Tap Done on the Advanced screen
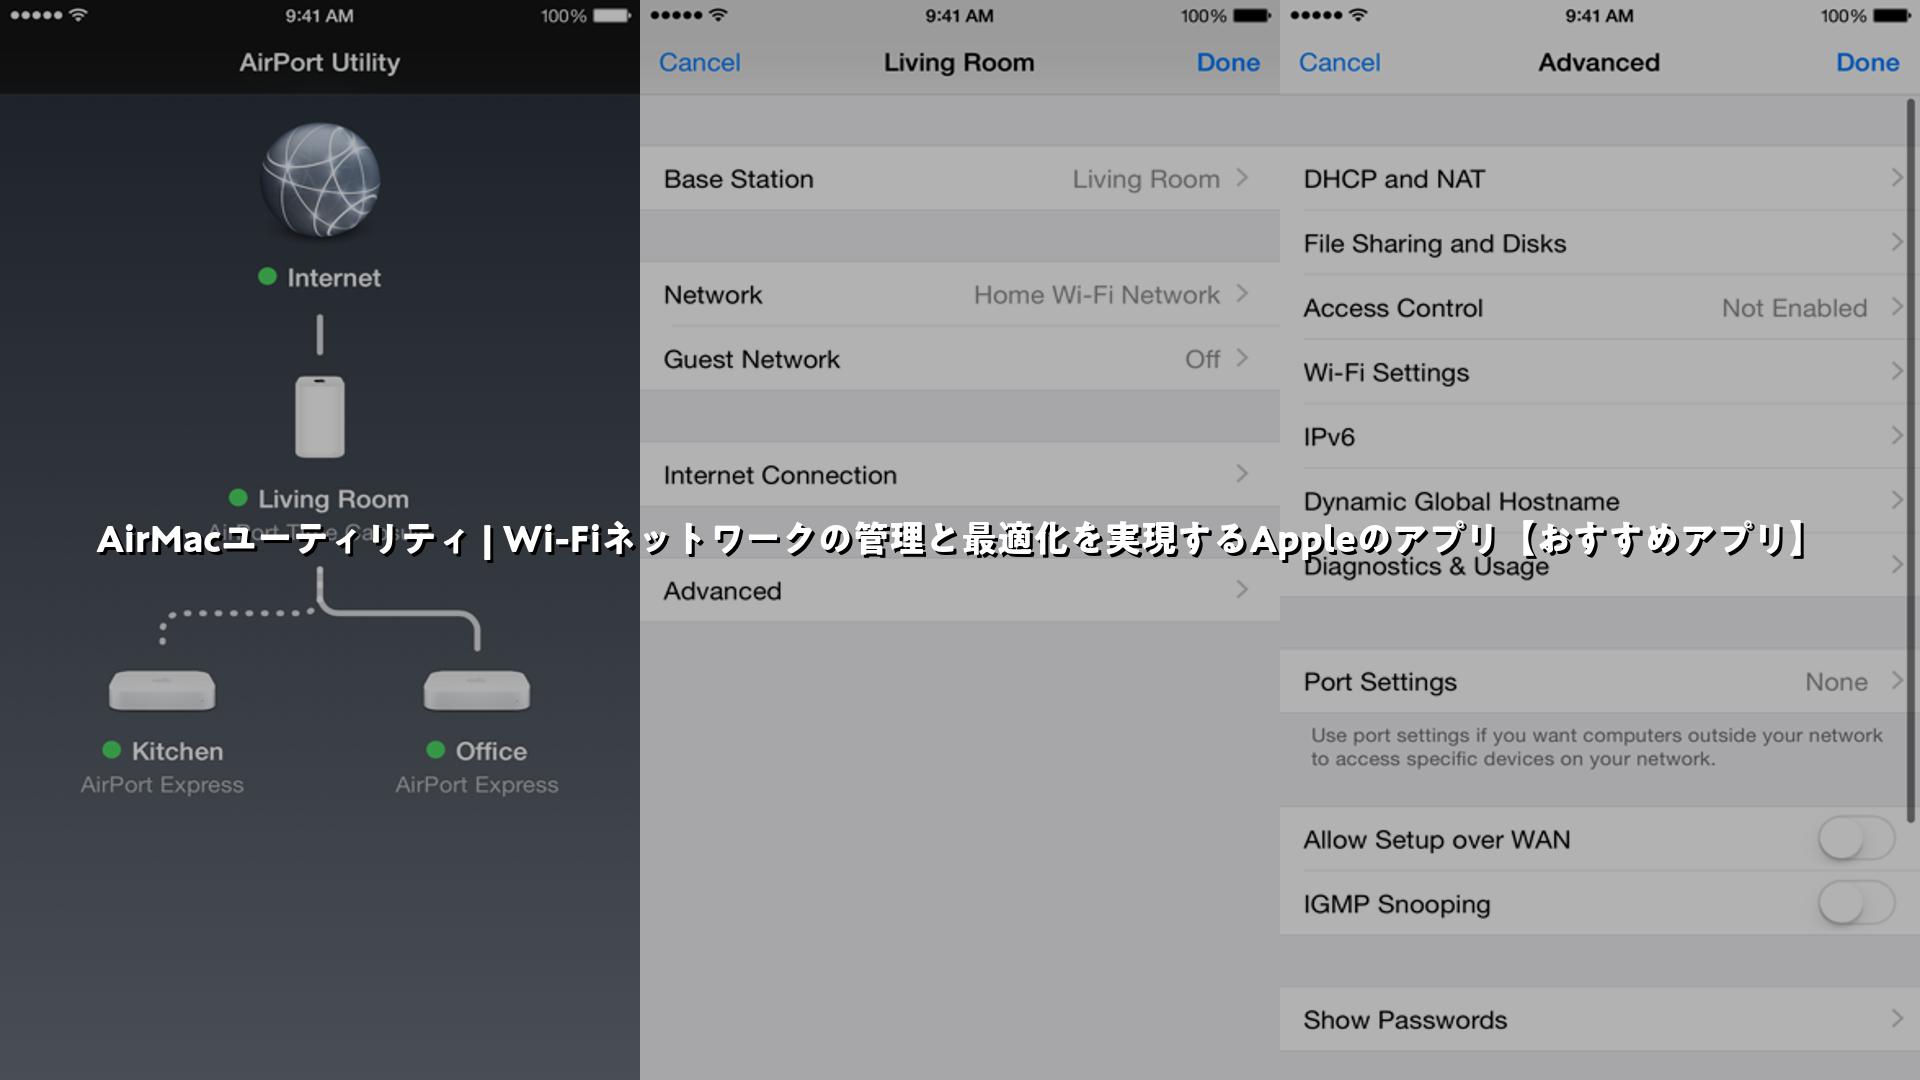1920x1080 pixels. (x=1868, y=62)
